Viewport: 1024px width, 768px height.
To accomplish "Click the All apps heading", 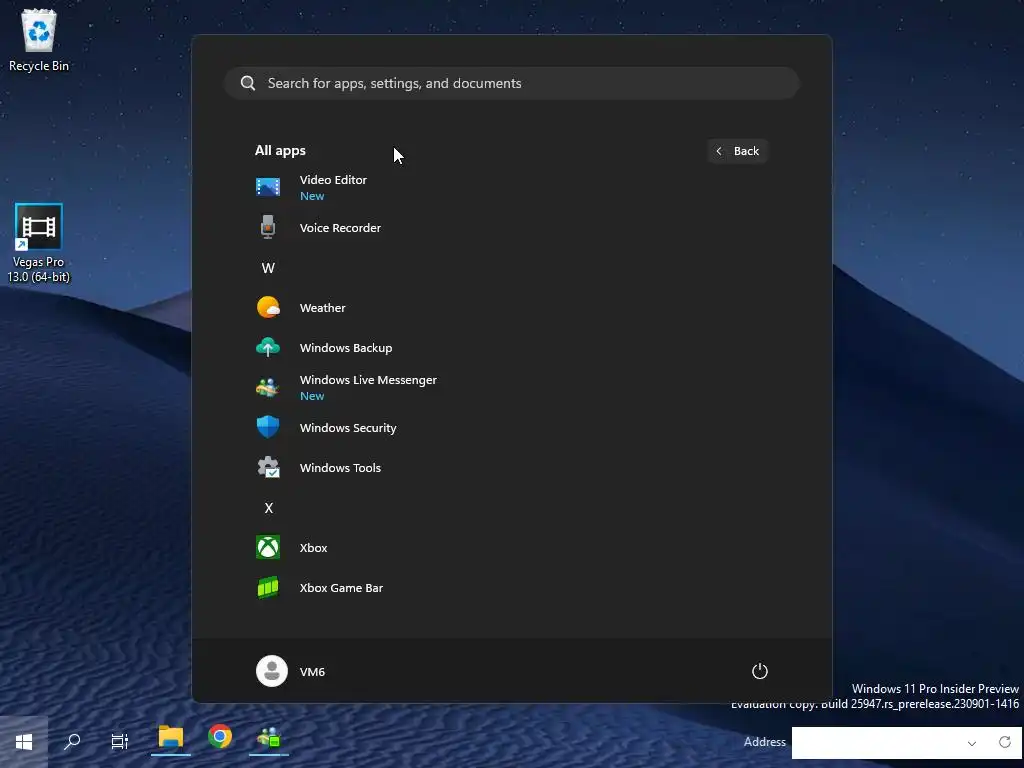I will pyautogui.click(x=280, y=150).
